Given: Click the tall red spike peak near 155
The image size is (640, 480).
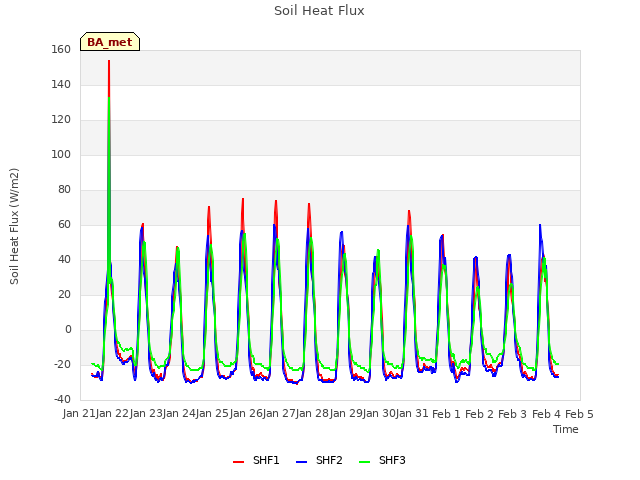Looking at the screenshot, I should click(109, 61).
